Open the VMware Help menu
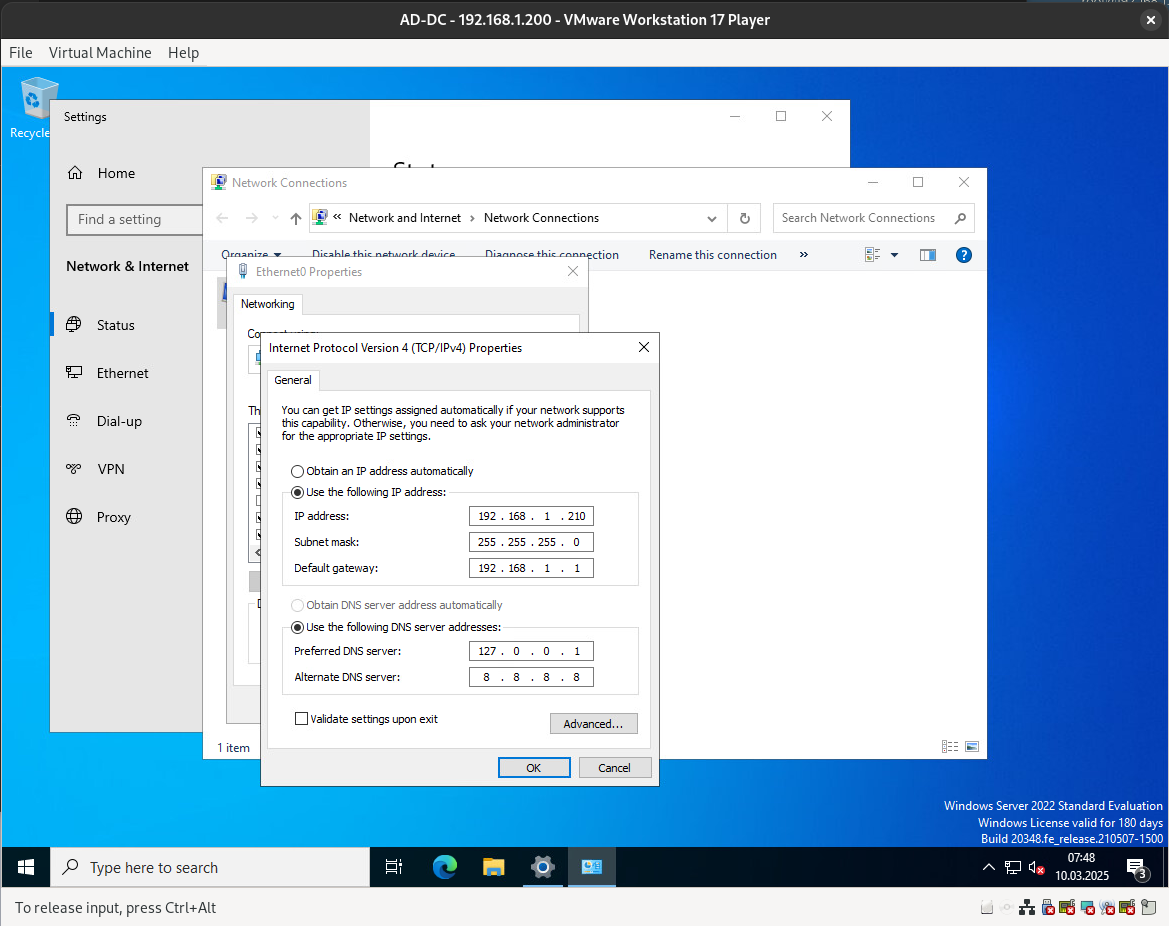This screenshot has height=926, width=1169. [183, 53]
